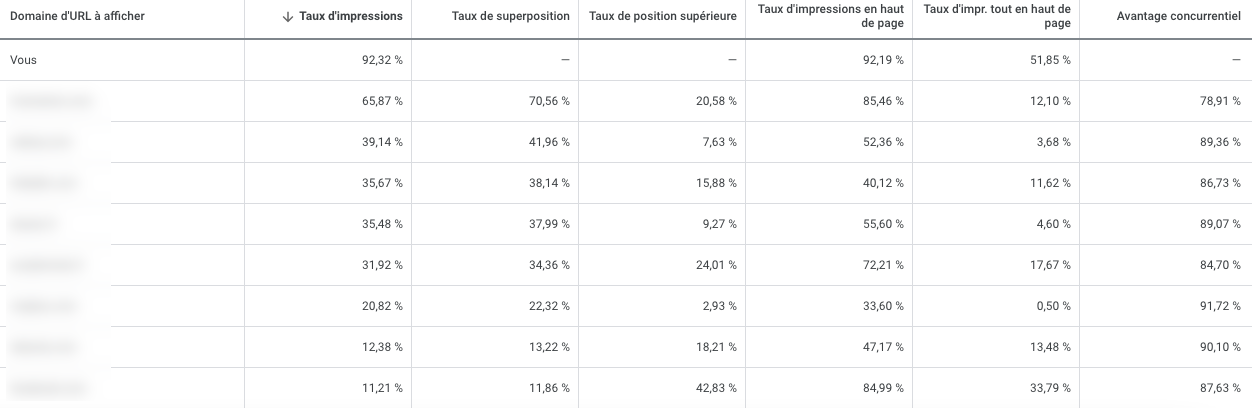Select Taux d'impressions en haut de page header
This screenshot has width=1252, height=408.
tap(829, 17)
